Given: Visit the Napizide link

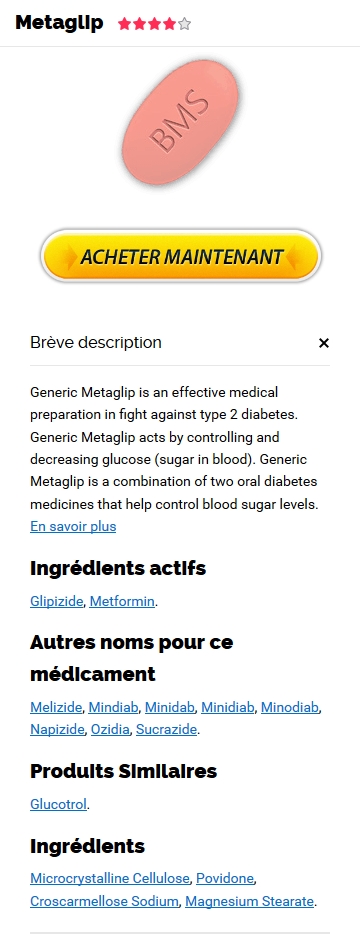Looking at the screenshot, I should pyautogui.click(x=57, y=729).
